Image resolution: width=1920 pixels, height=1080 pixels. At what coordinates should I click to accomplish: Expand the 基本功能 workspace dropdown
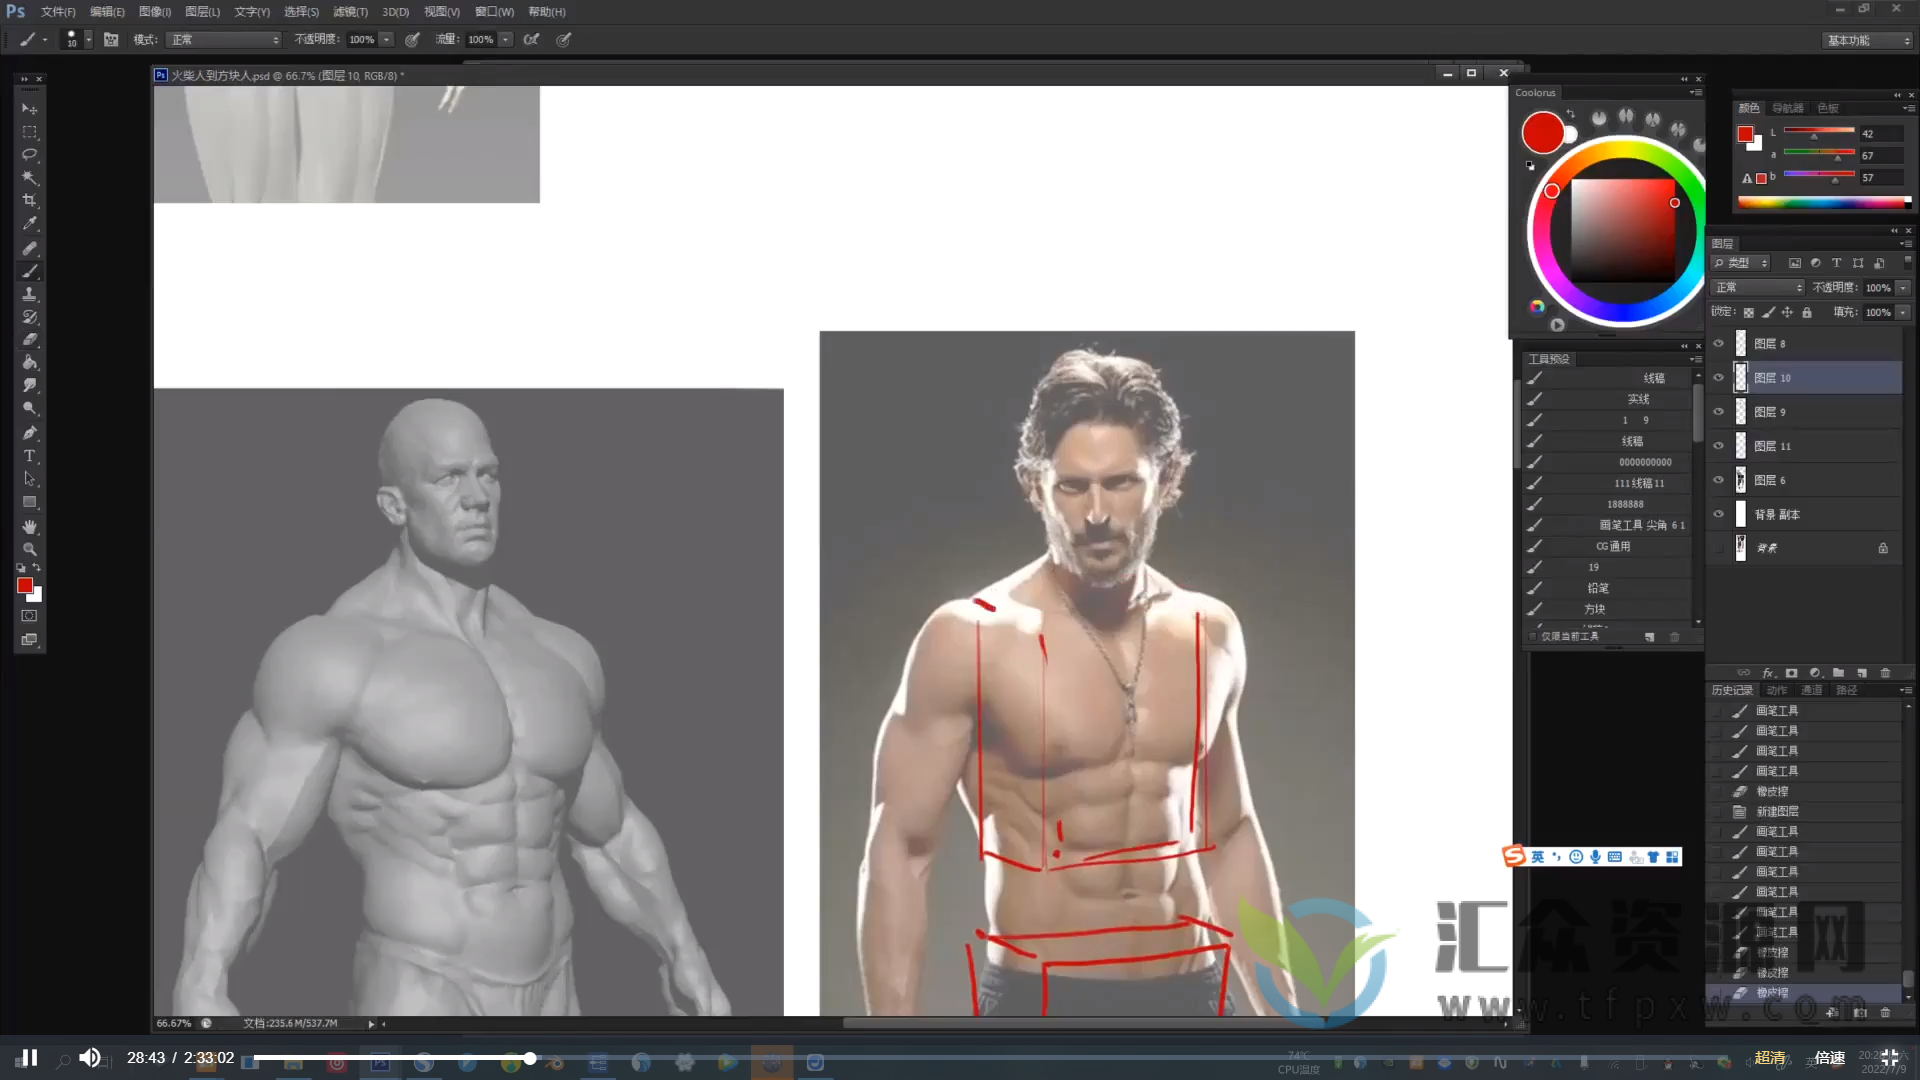coord(1867,41)
